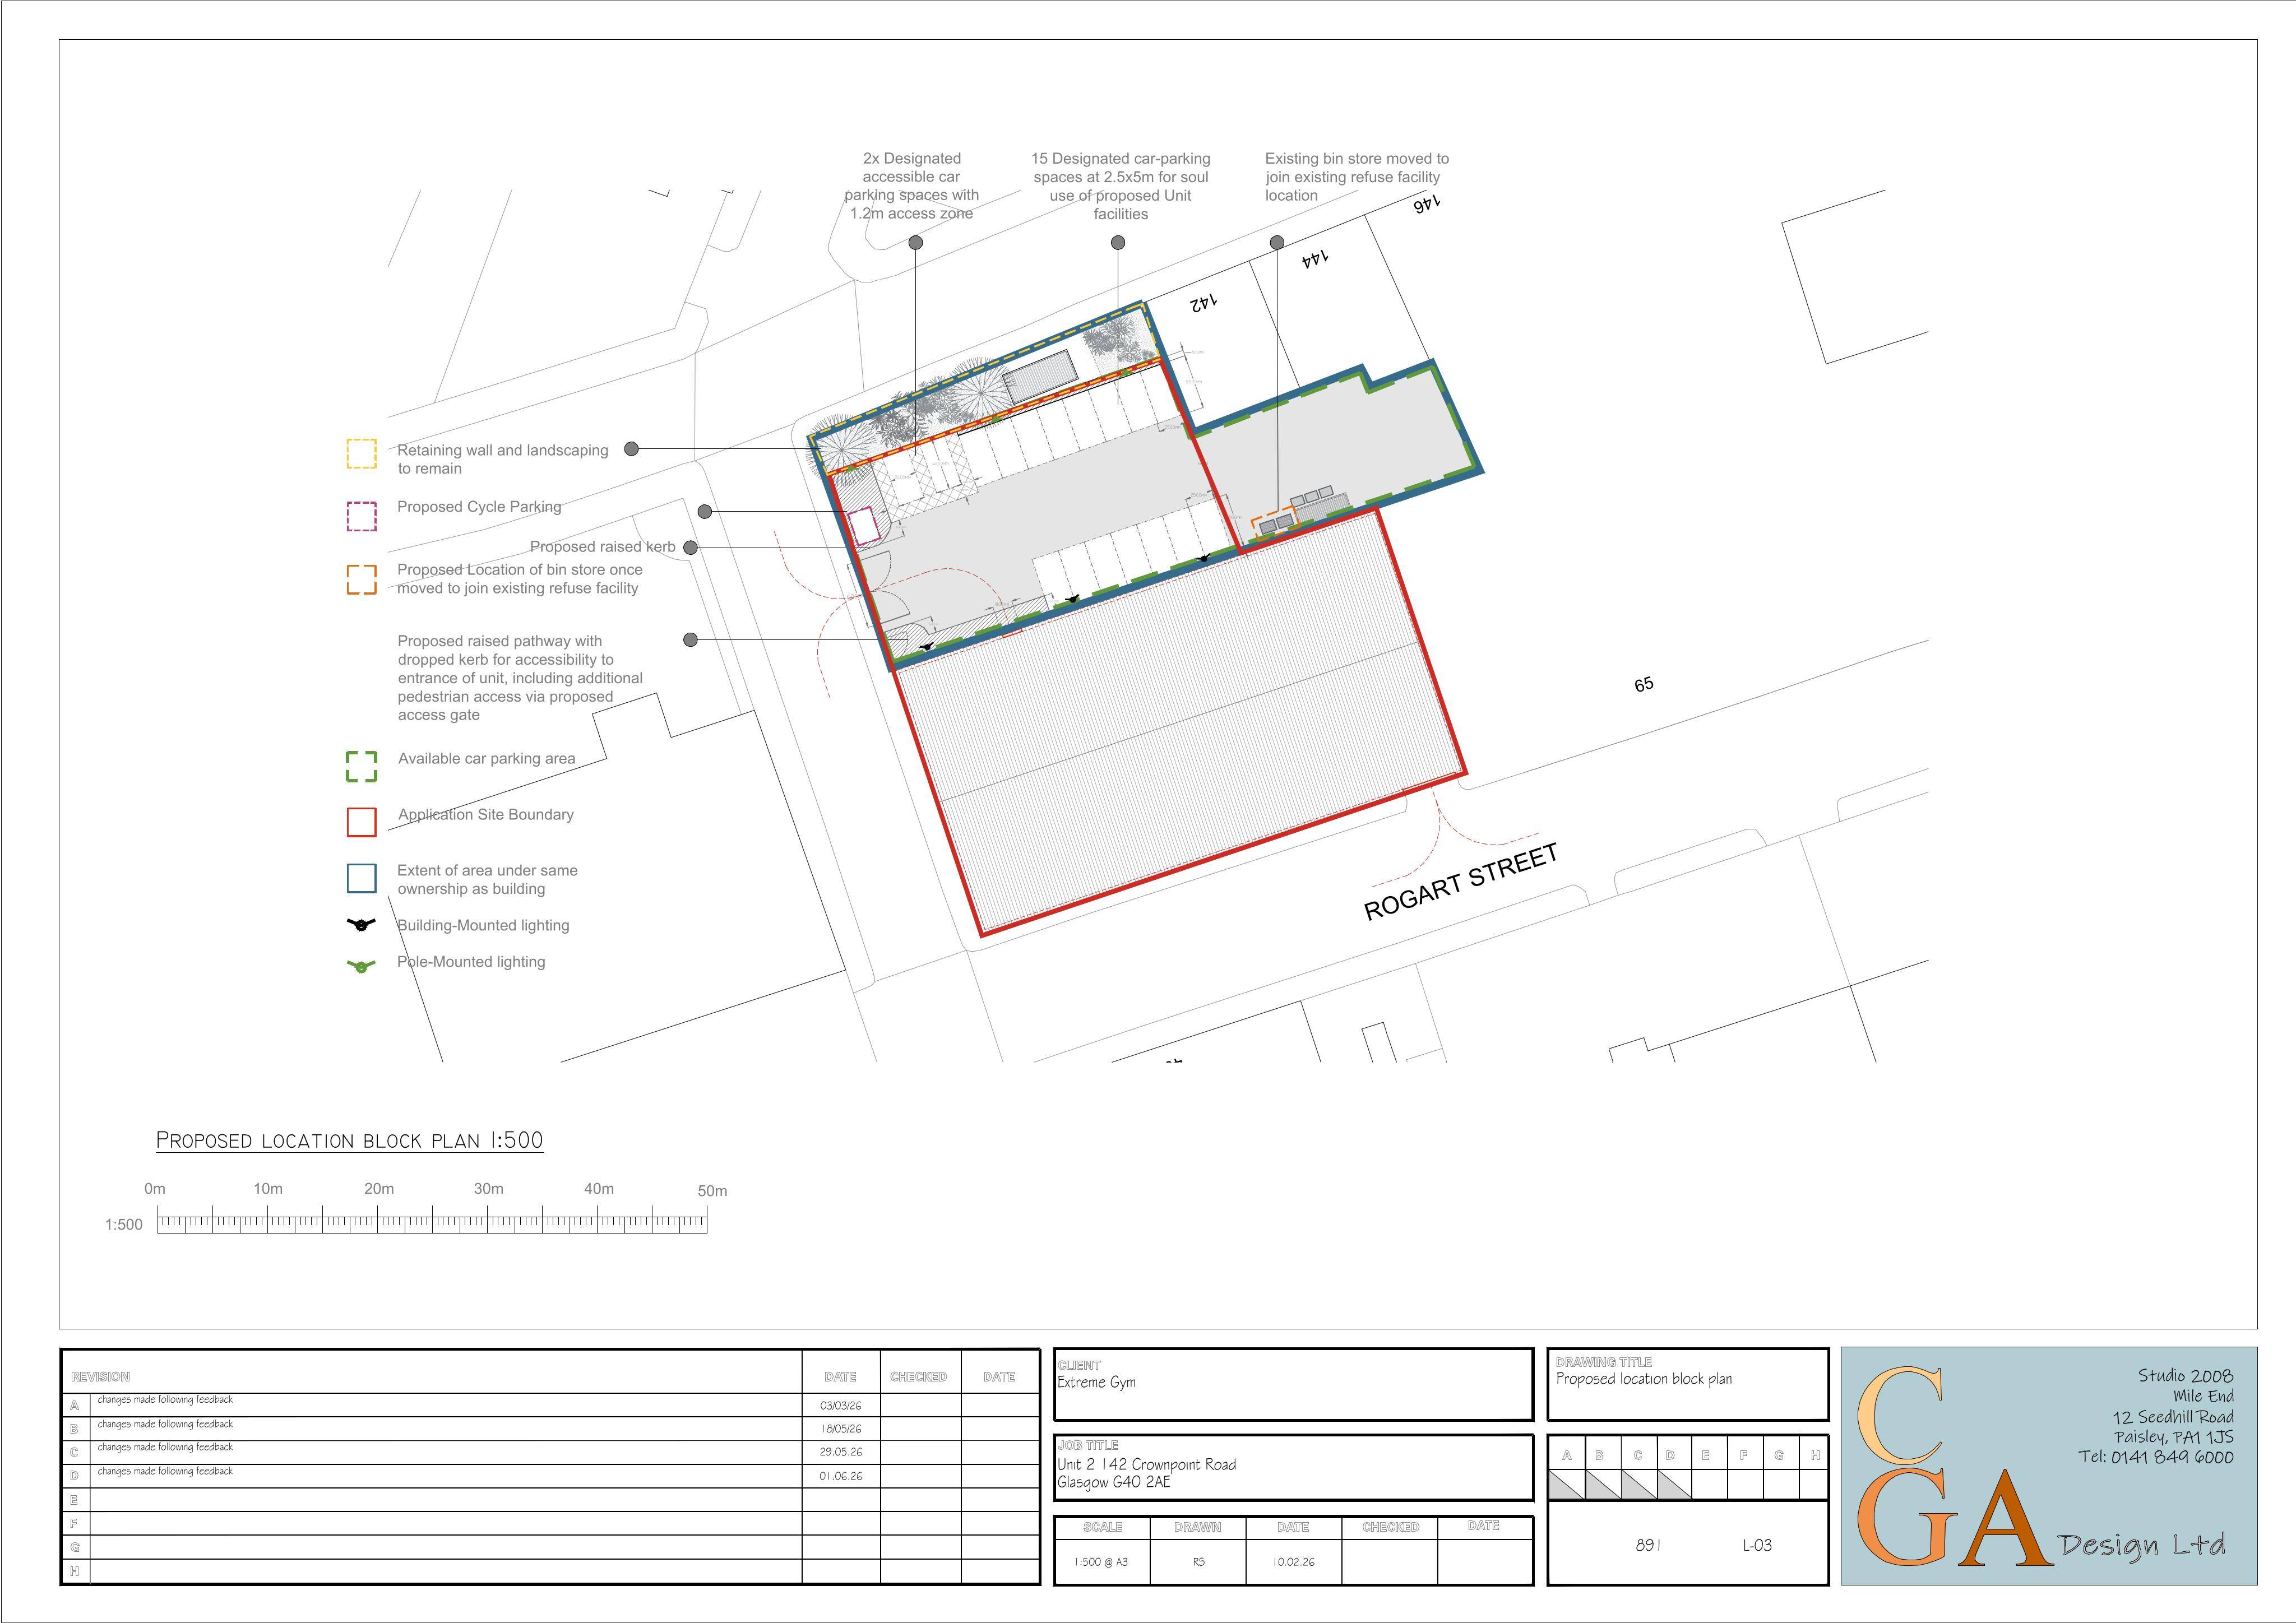
Task: Click the red Application Site Boundary legend square
Action: point(361,822)
